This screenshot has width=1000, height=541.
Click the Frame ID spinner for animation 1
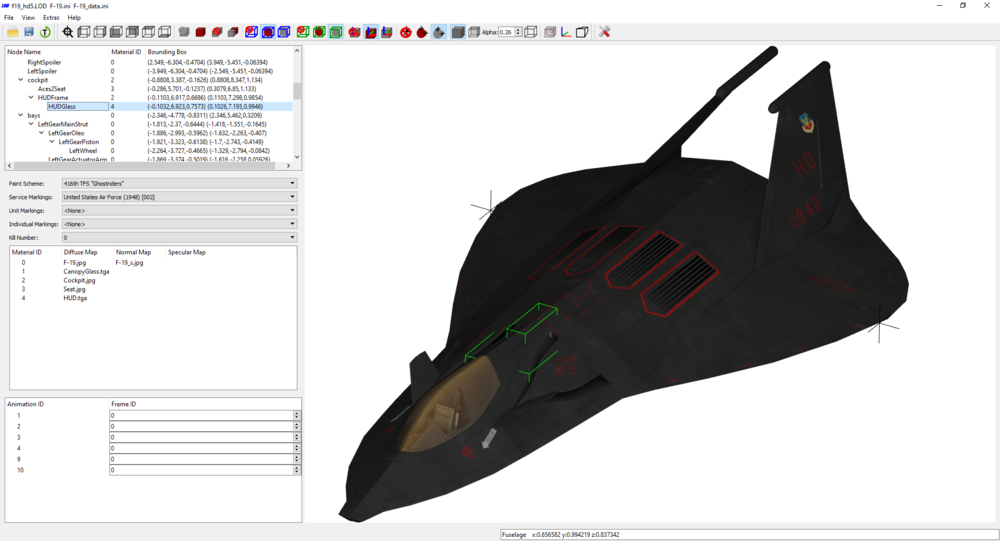(297, 415)
